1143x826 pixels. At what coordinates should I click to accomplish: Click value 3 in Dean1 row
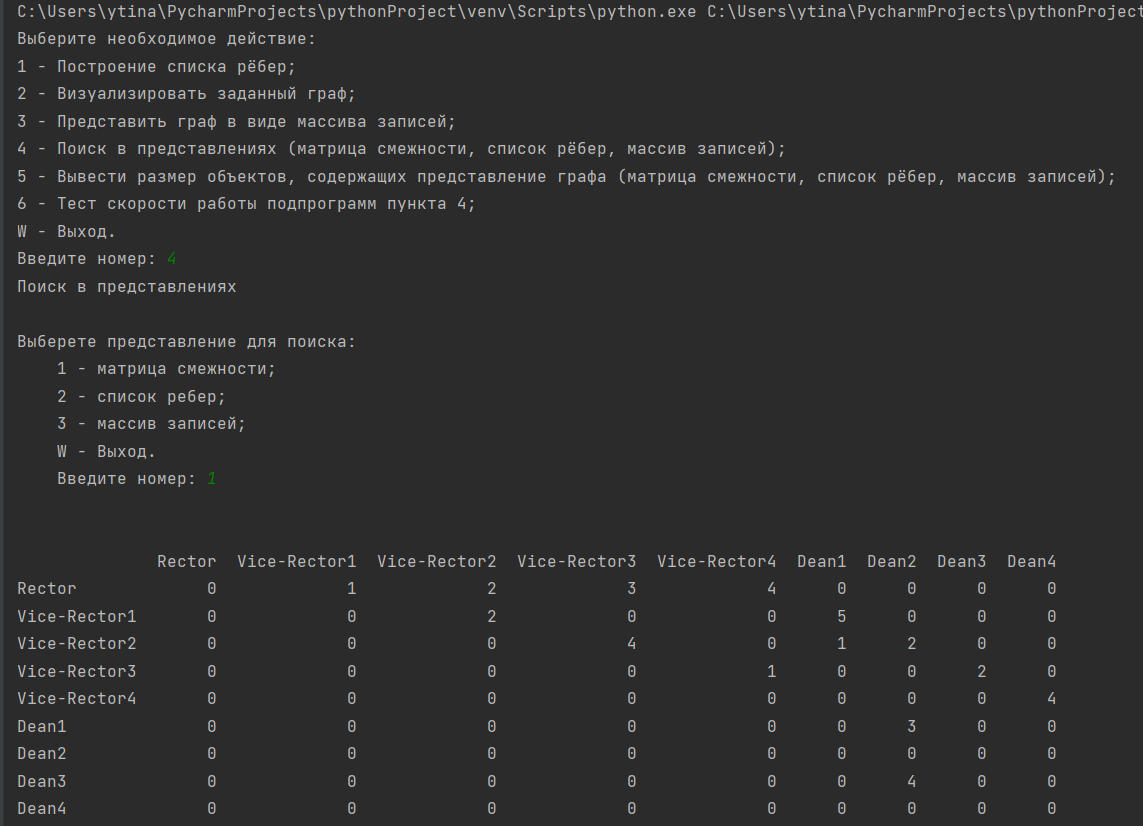(x=911, y=727)
